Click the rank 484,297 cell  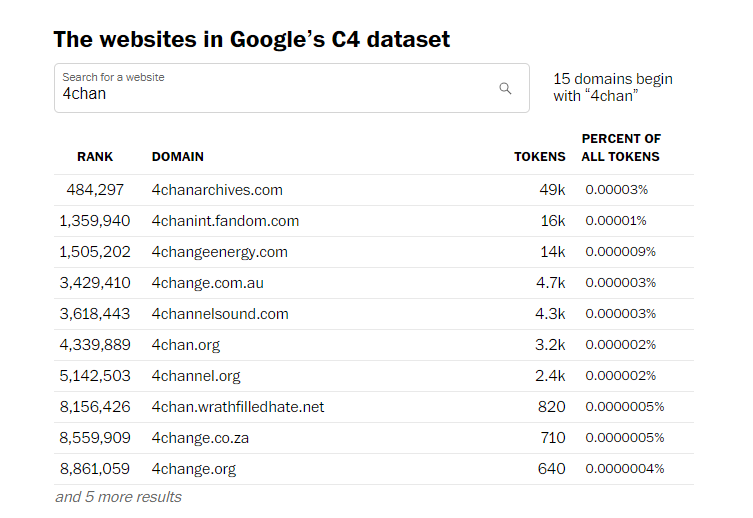[95, 190]
